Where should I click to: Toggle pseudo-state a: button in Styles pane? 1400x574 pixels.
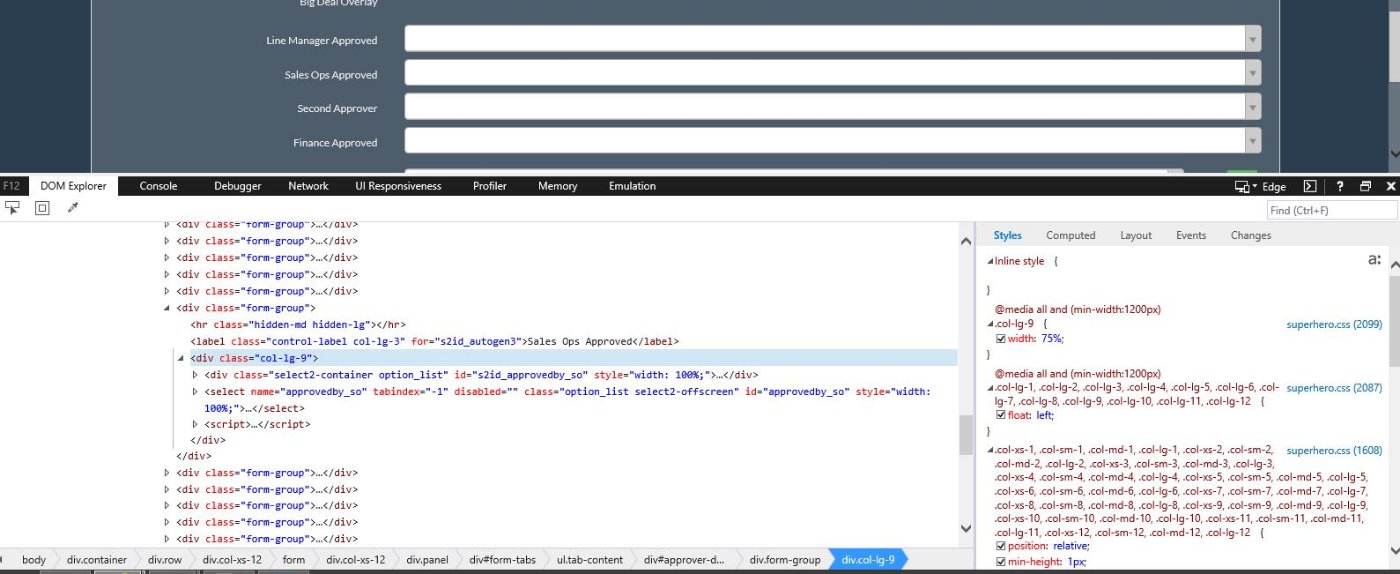(x=1374, y=260)
